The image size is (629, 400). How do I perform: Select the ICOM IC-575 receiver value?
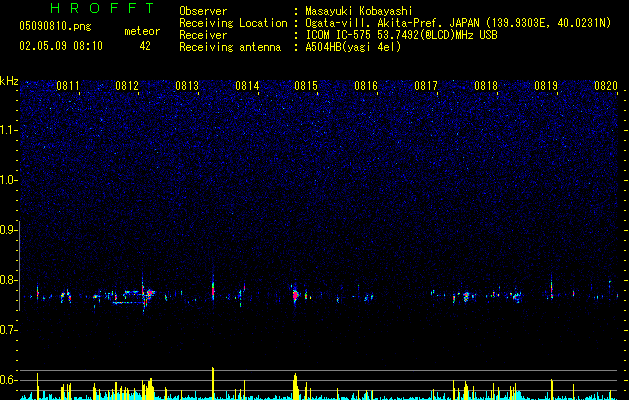click(401, 35)
